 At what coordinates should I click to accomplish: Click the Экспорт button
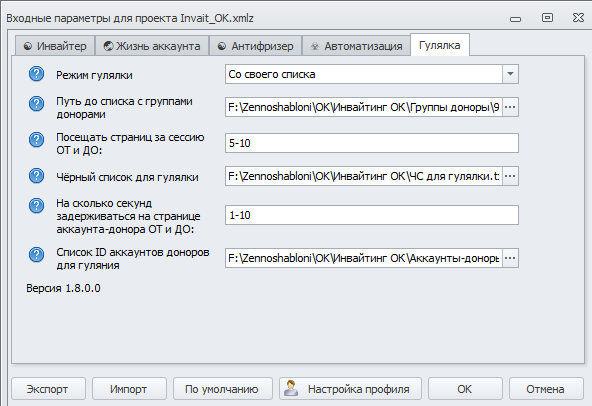point(48,389)
